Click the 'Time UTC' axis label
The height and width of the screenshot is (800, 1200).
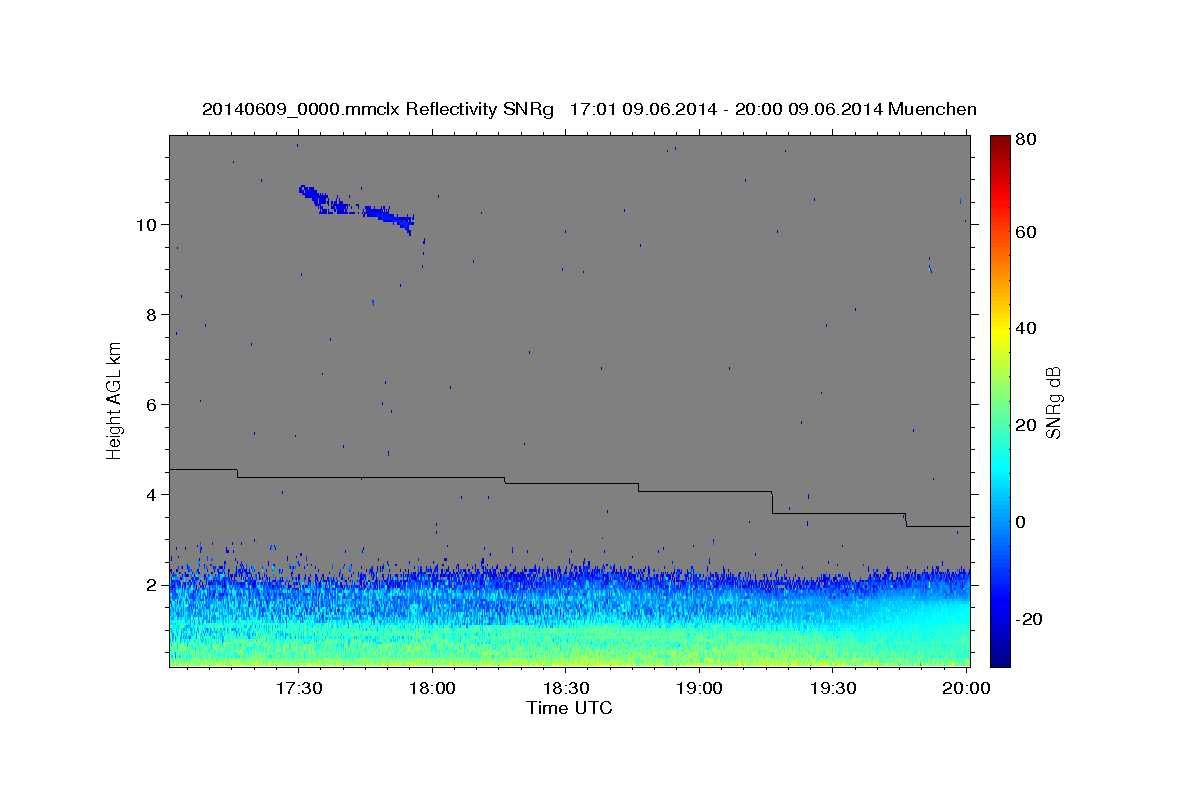[569, 709]
